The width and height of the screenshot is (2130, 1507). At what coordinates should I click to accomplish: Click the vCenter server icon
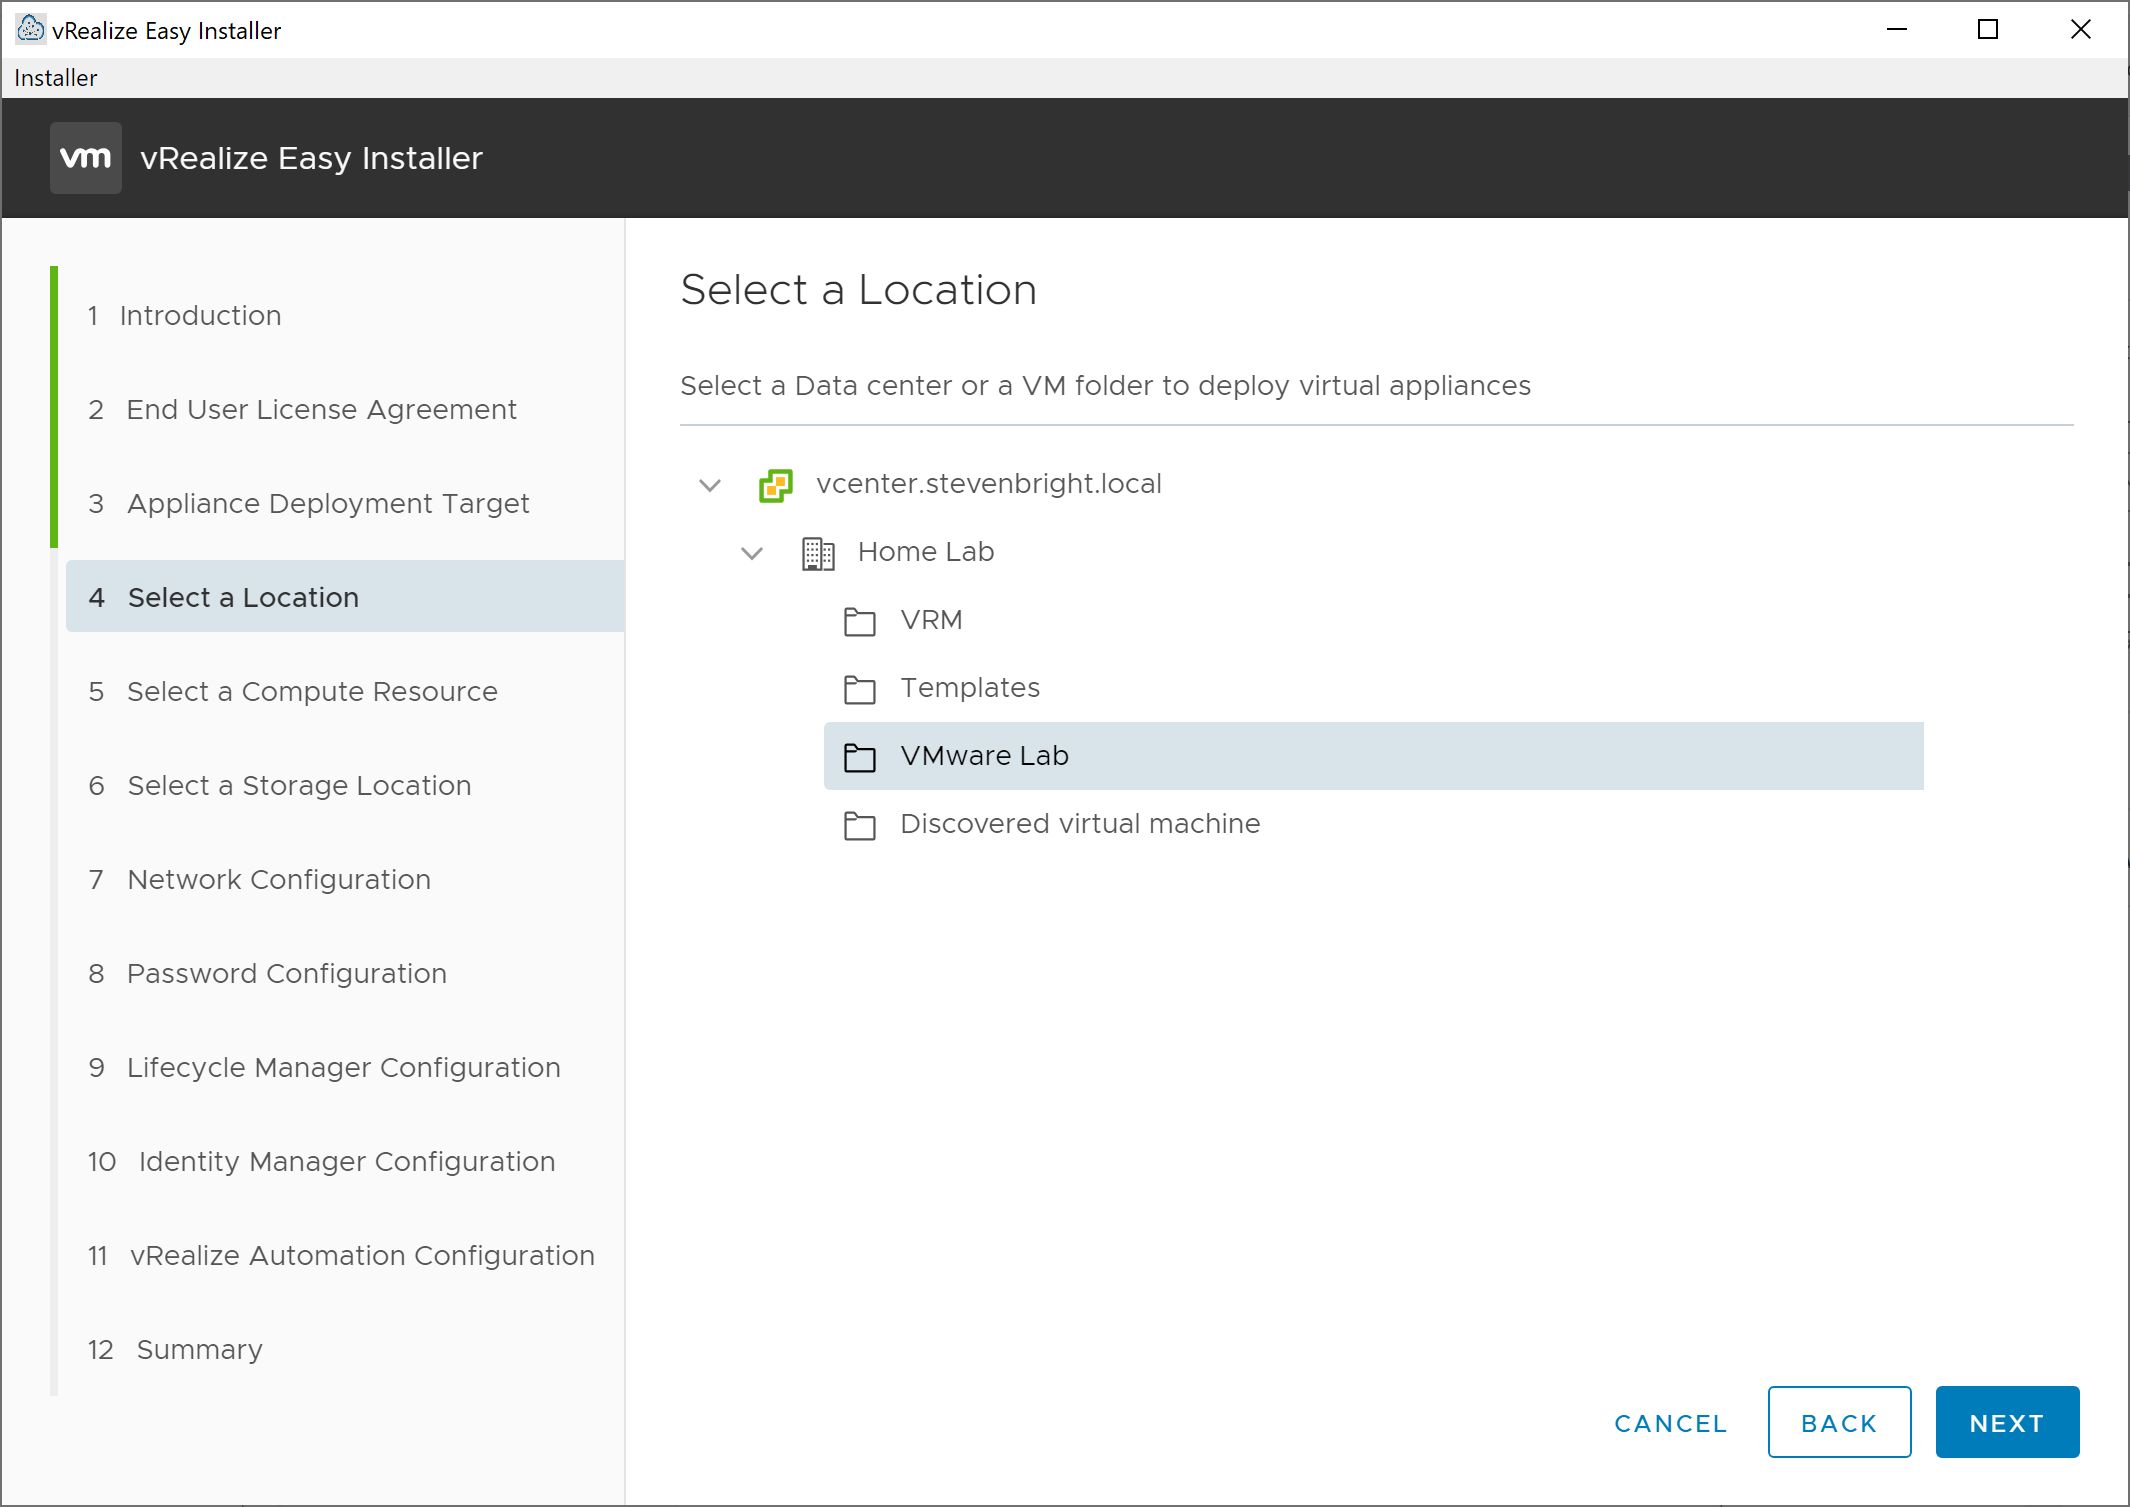[775, 486]
